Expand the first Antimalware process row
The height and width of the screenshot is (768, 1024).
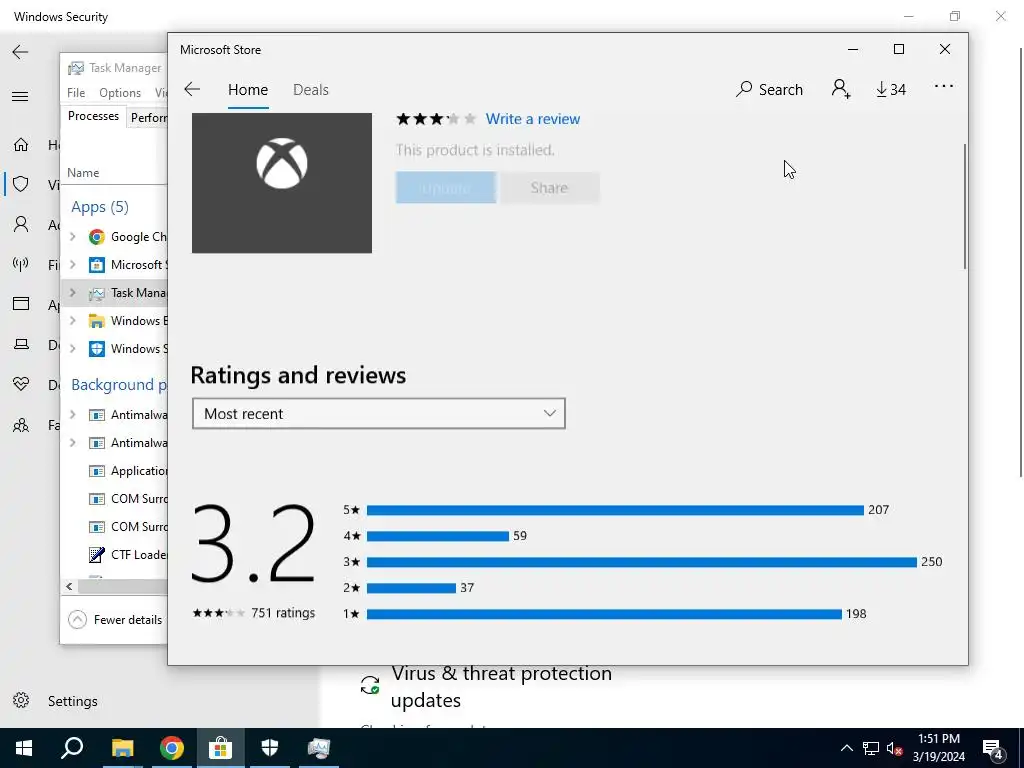click(x=72, y=415)
